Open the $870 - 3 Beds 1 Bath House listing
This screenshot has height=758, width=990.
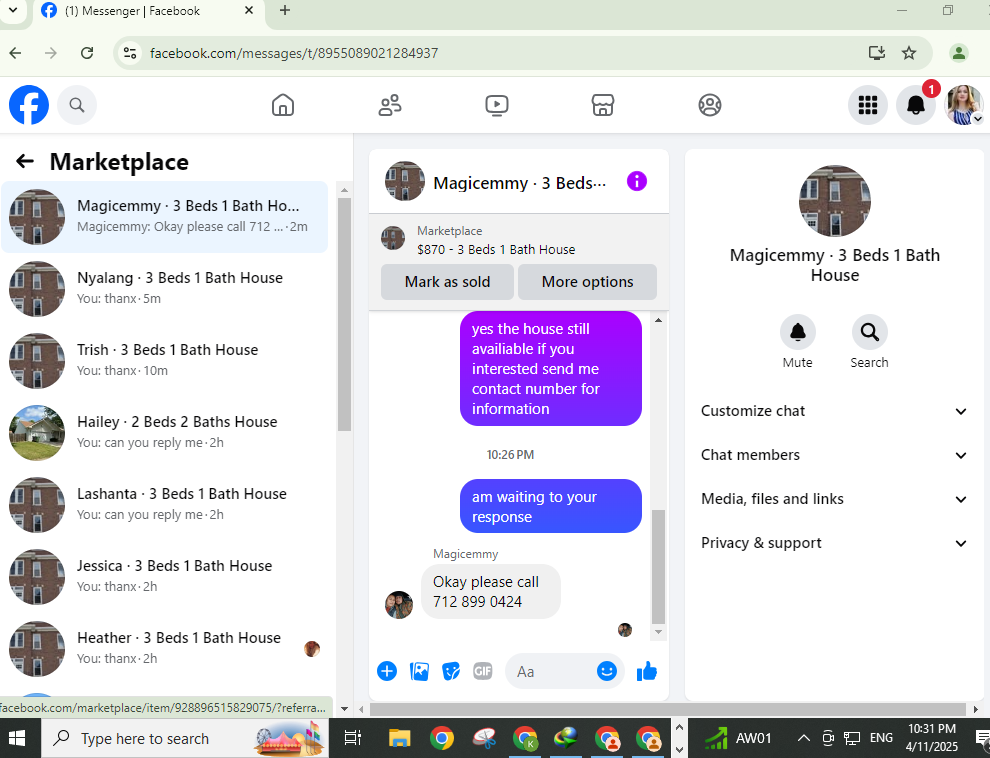pyautogui.click(x=496, y=249)
